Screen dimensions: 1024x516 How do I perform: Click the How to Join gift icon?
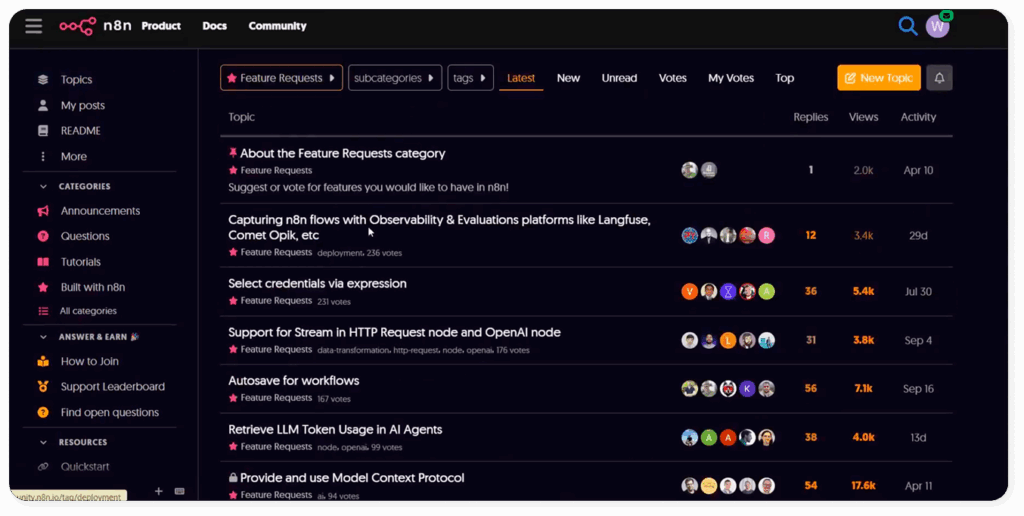click(x=43, y=361)
